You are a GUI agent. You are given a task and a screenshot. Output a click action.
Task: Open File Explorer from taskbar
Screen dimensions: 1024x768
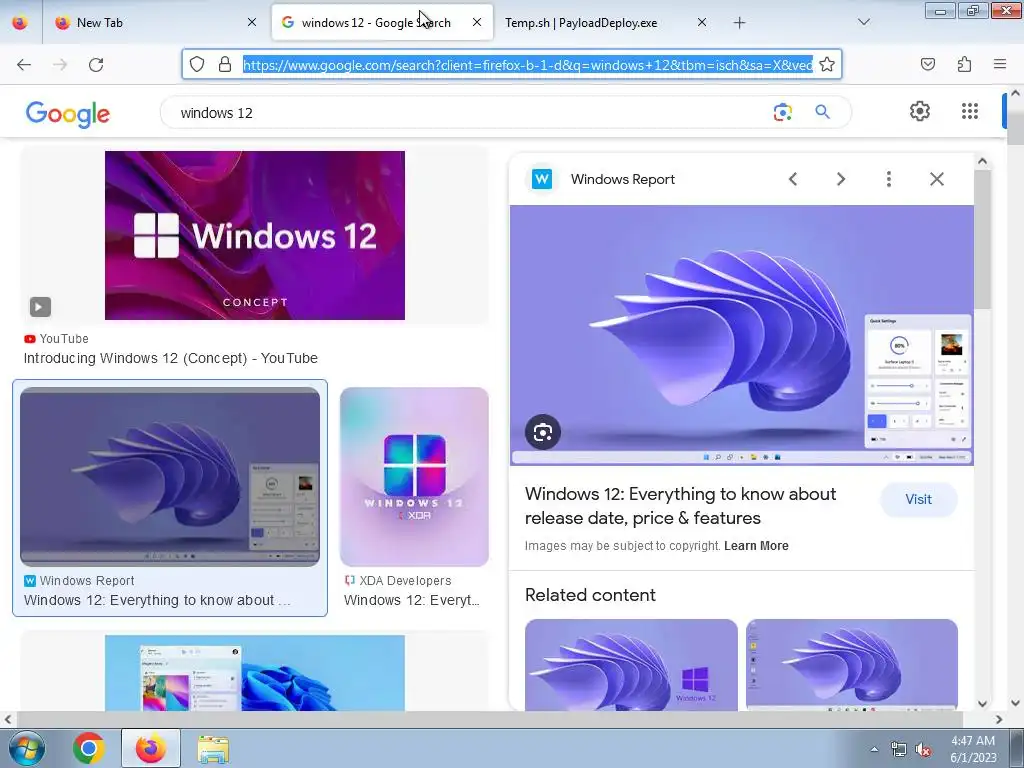[x=213, y=748]
